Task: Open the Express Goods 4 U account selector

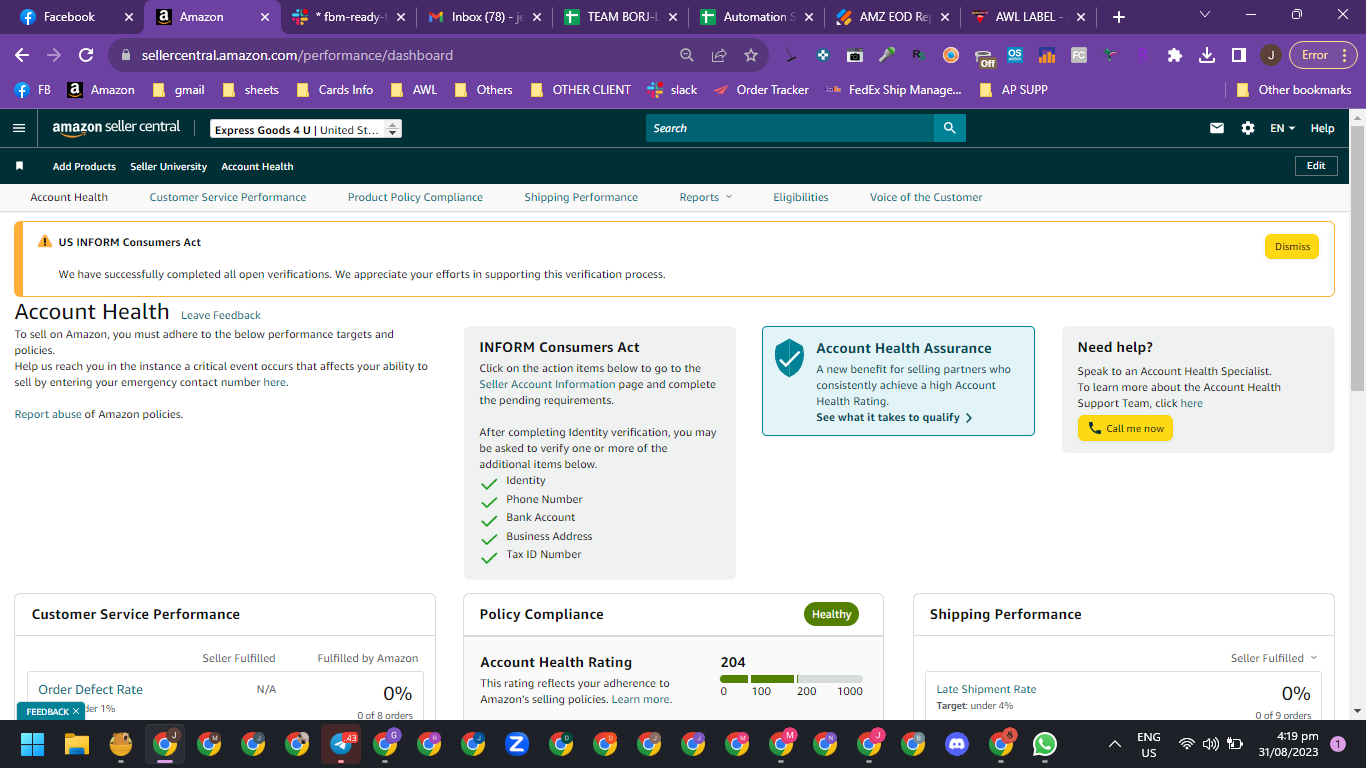Action: 307,129
